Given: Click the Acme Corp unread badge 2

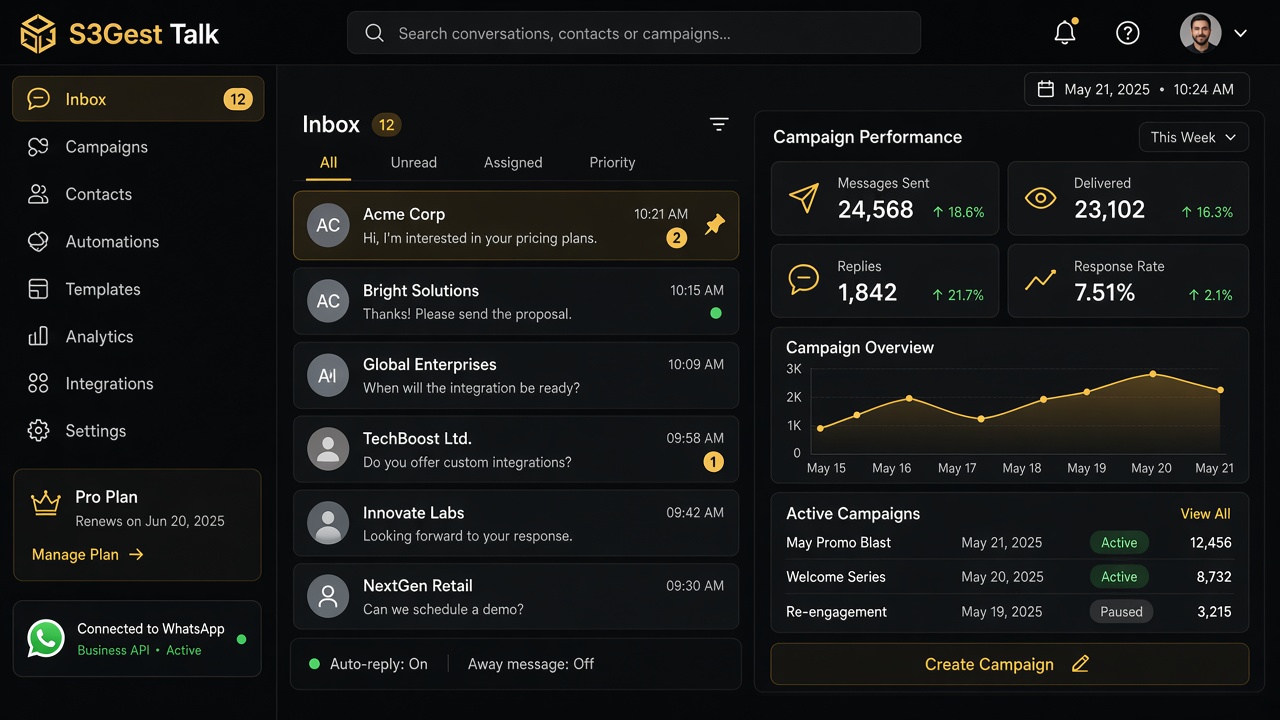Looking at the screenshot, I should 677,238.
